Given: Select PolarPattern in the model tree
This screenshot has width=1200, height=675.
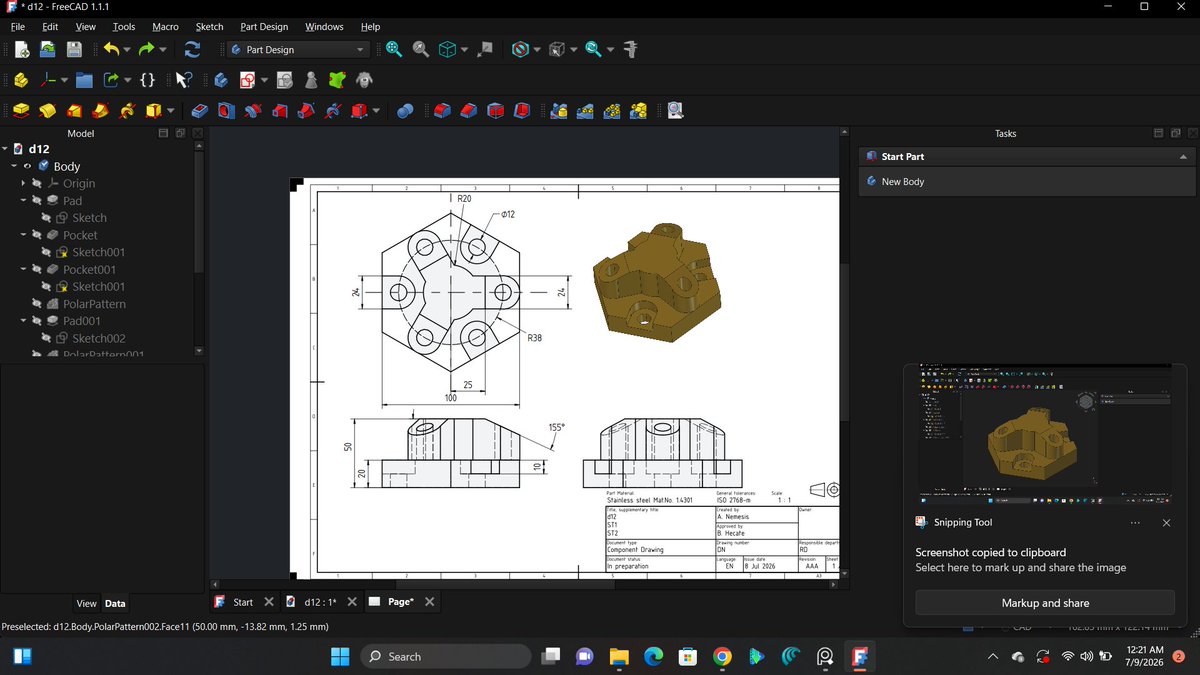Looking at the screenshot, I should point(94,304).
